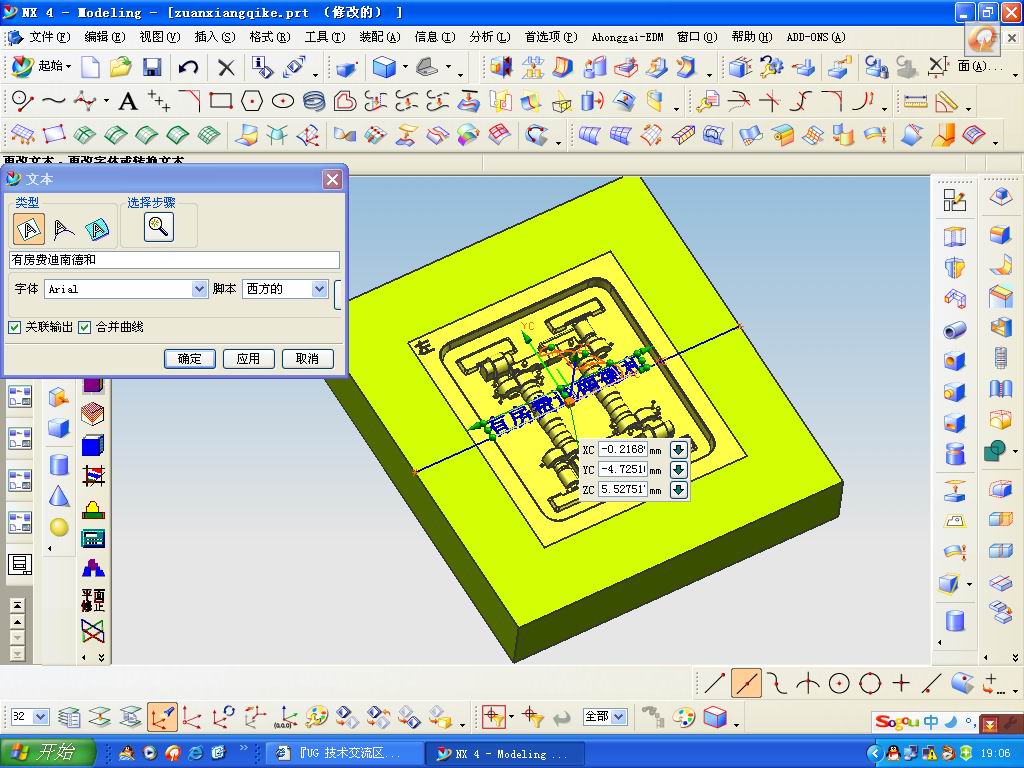Close the 文本 dialog

click(332, 179)
